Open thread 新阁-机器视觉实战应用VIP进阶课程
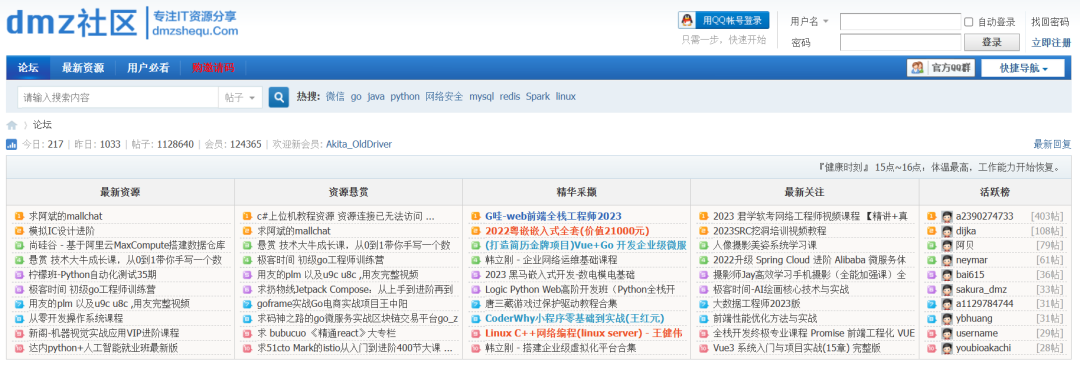This screenshot has height=366, width=1080. (104, 333)
